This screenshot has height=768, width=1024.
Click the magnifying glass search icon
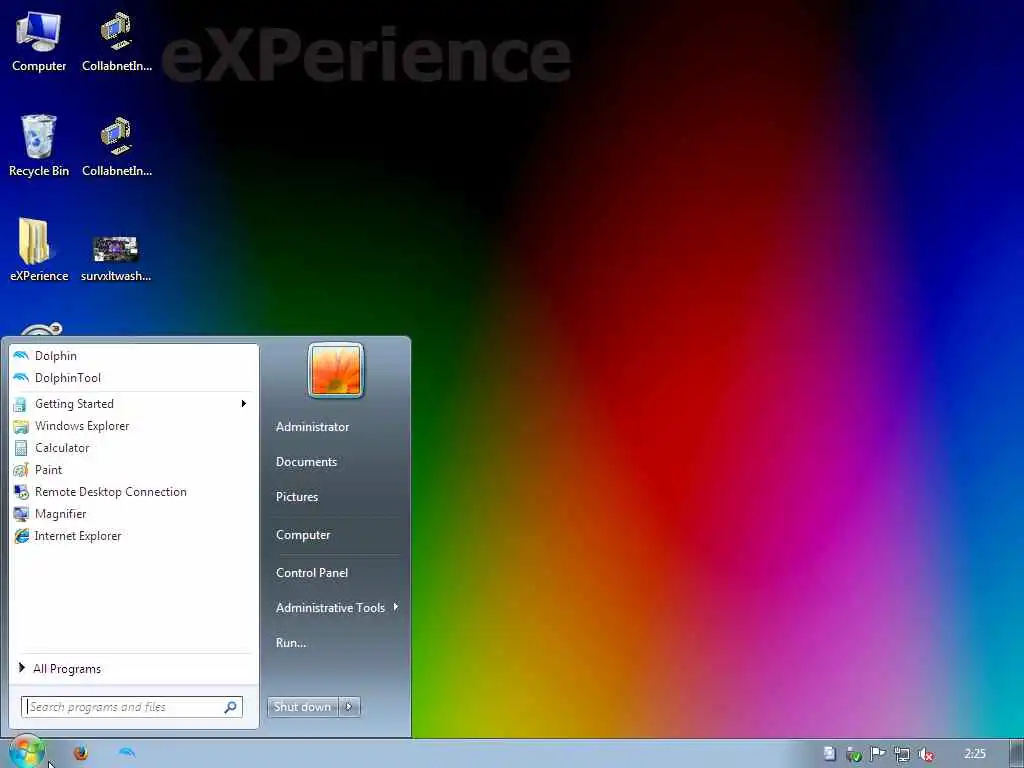pyautogui.click(x=231, y=707)
